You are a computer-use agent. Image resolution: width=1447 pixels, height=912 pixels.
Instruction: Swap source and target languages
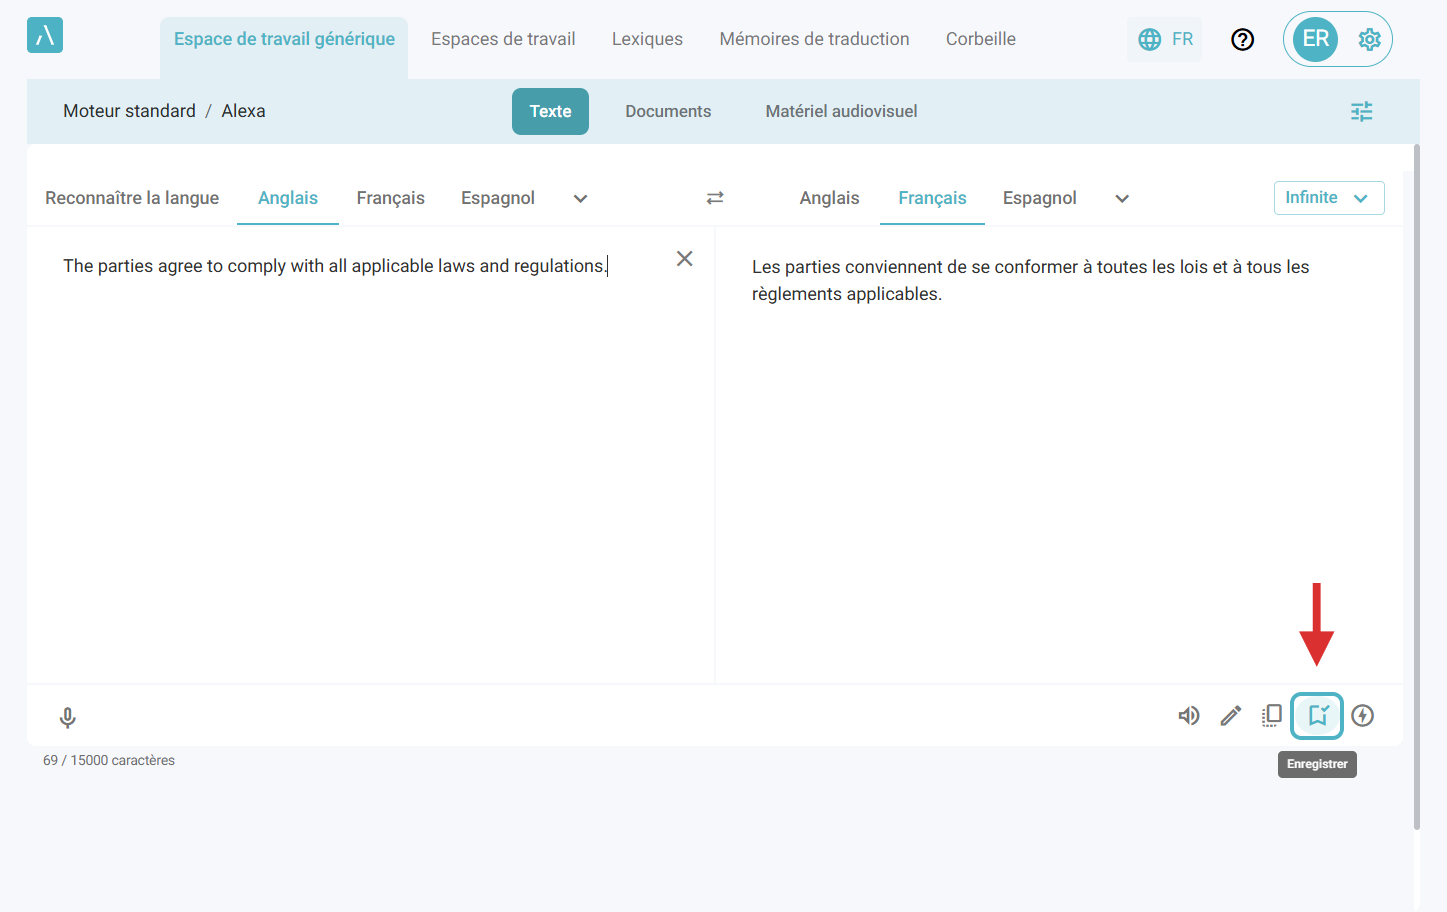tap(715, 198)
